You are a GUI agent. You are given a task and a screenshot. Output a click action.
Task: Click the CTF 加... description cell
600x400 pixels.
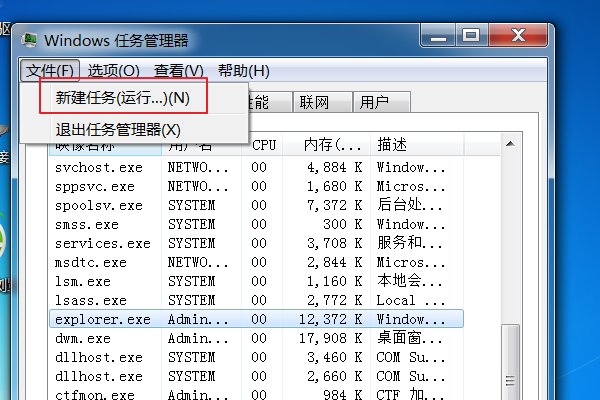pyautogui.click(x=411, y=394)
